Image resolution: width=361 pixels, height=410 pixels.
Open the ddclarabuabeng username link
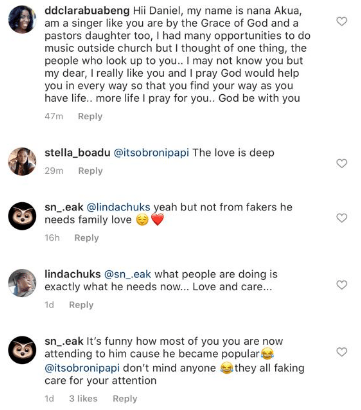(87, 11)
